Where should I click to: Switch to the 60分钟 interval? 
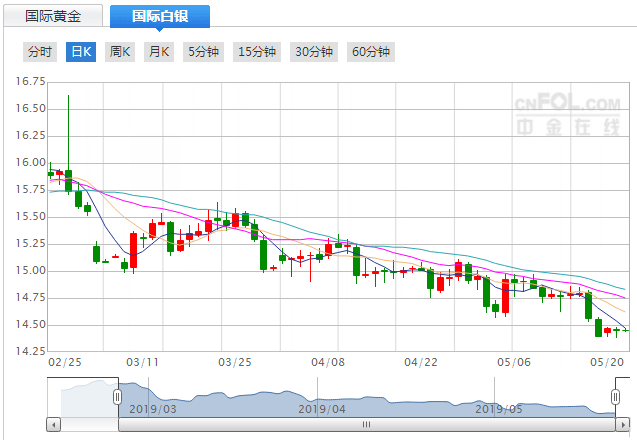click(370, 52)
